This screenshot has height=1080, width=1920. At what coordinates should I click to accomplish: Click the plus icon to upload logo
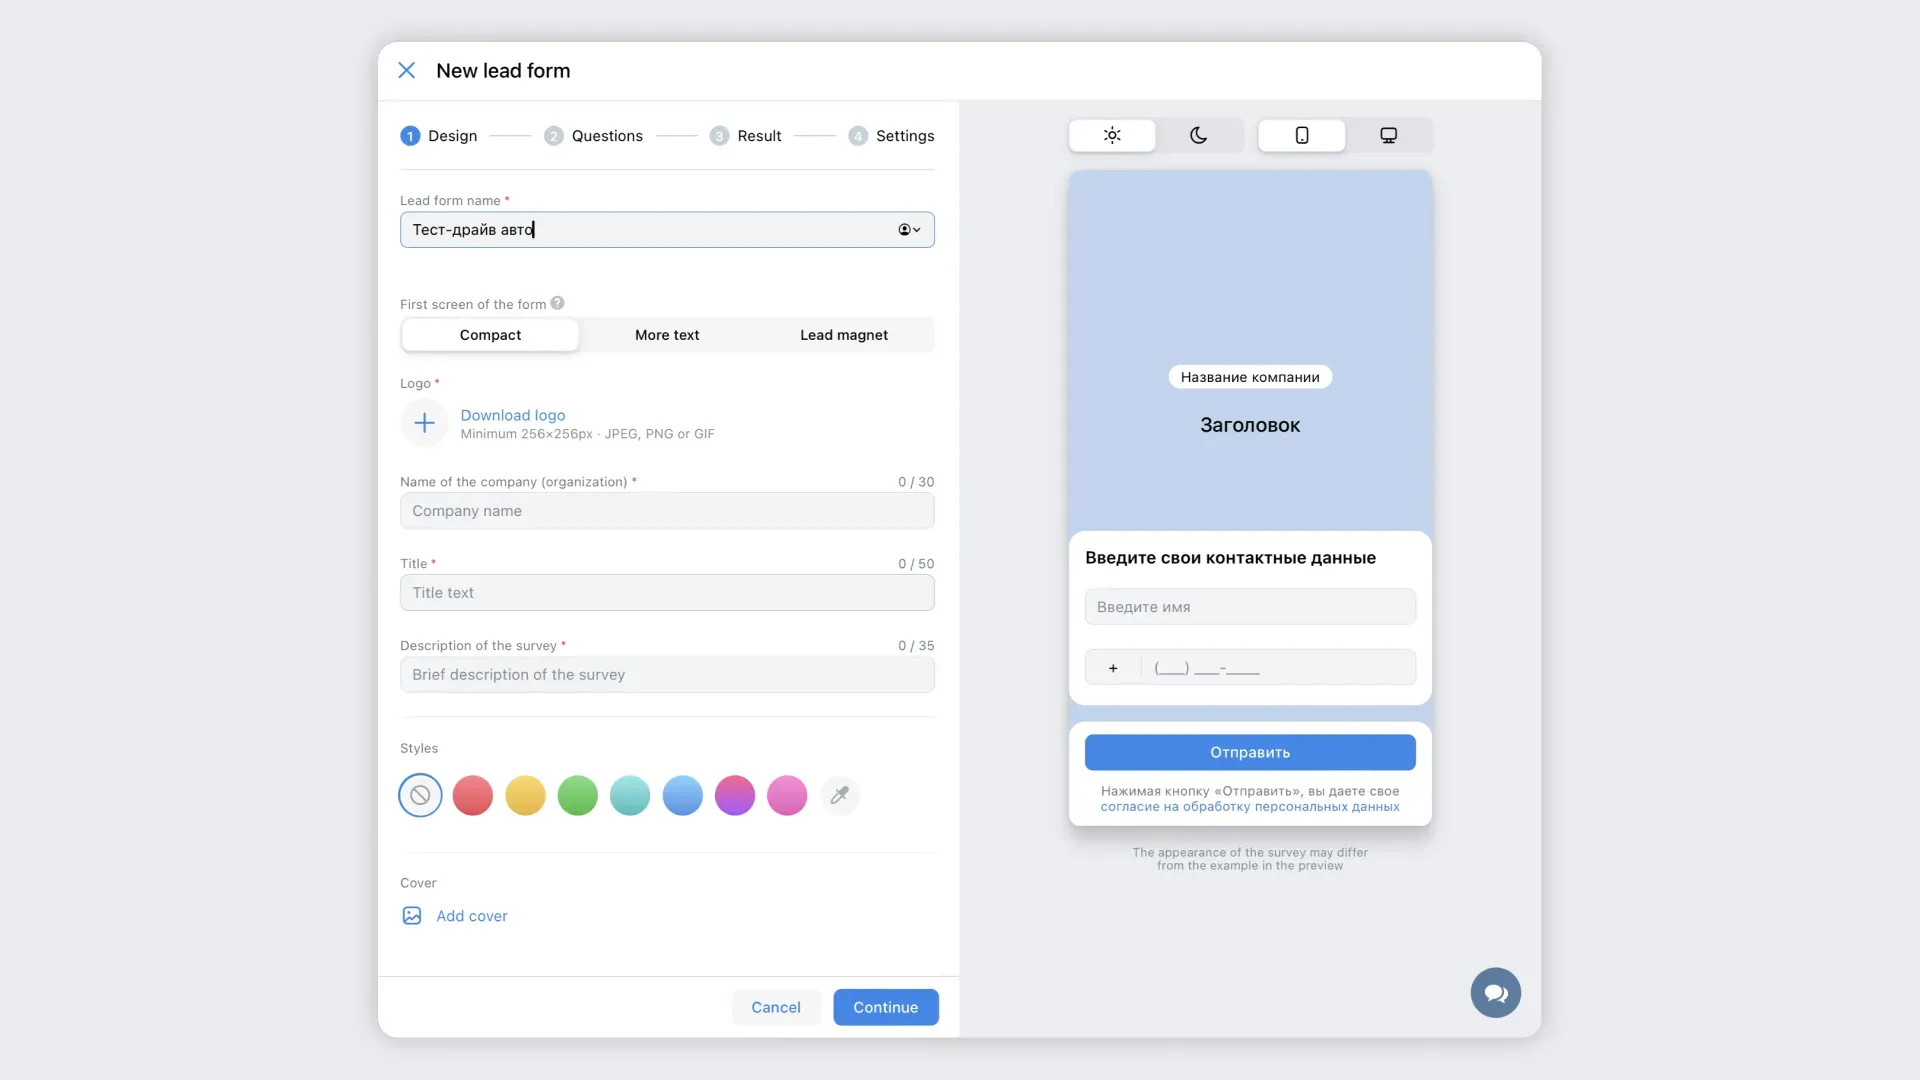coord(424,423)
